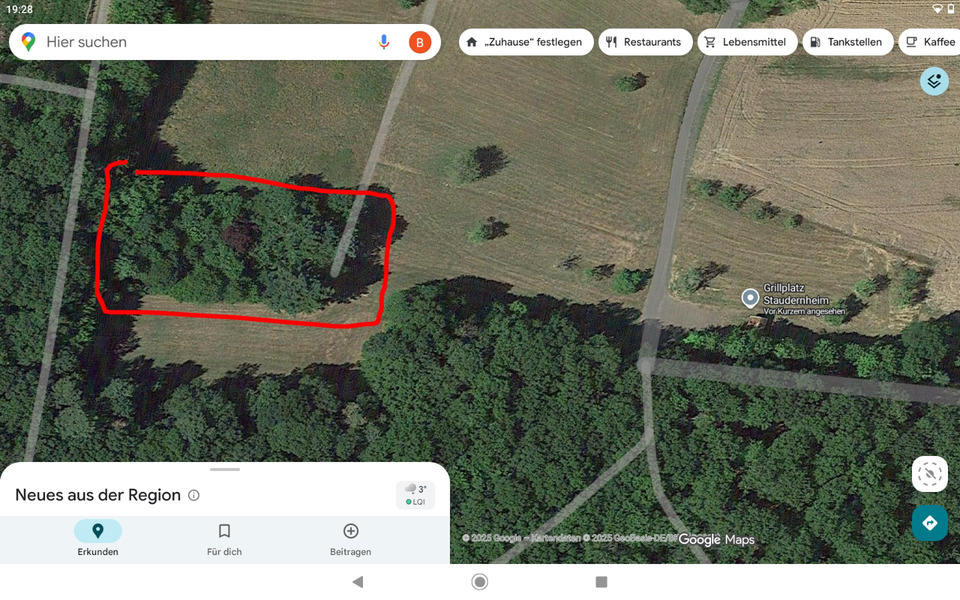Tap the Android back navigation button
Viewport: 960px width, 600px height.
(358, 582)
